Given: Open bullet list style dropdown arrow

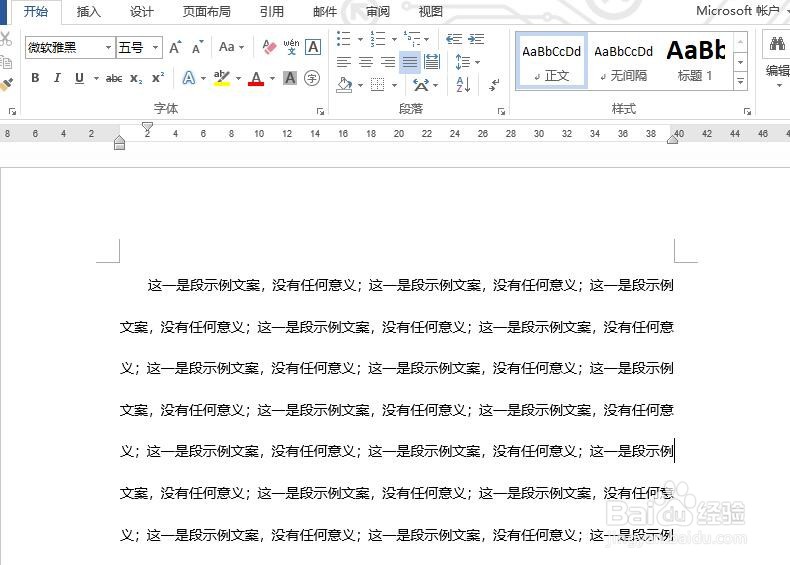Looking at the screenshot, I should (x=360, y=39).
